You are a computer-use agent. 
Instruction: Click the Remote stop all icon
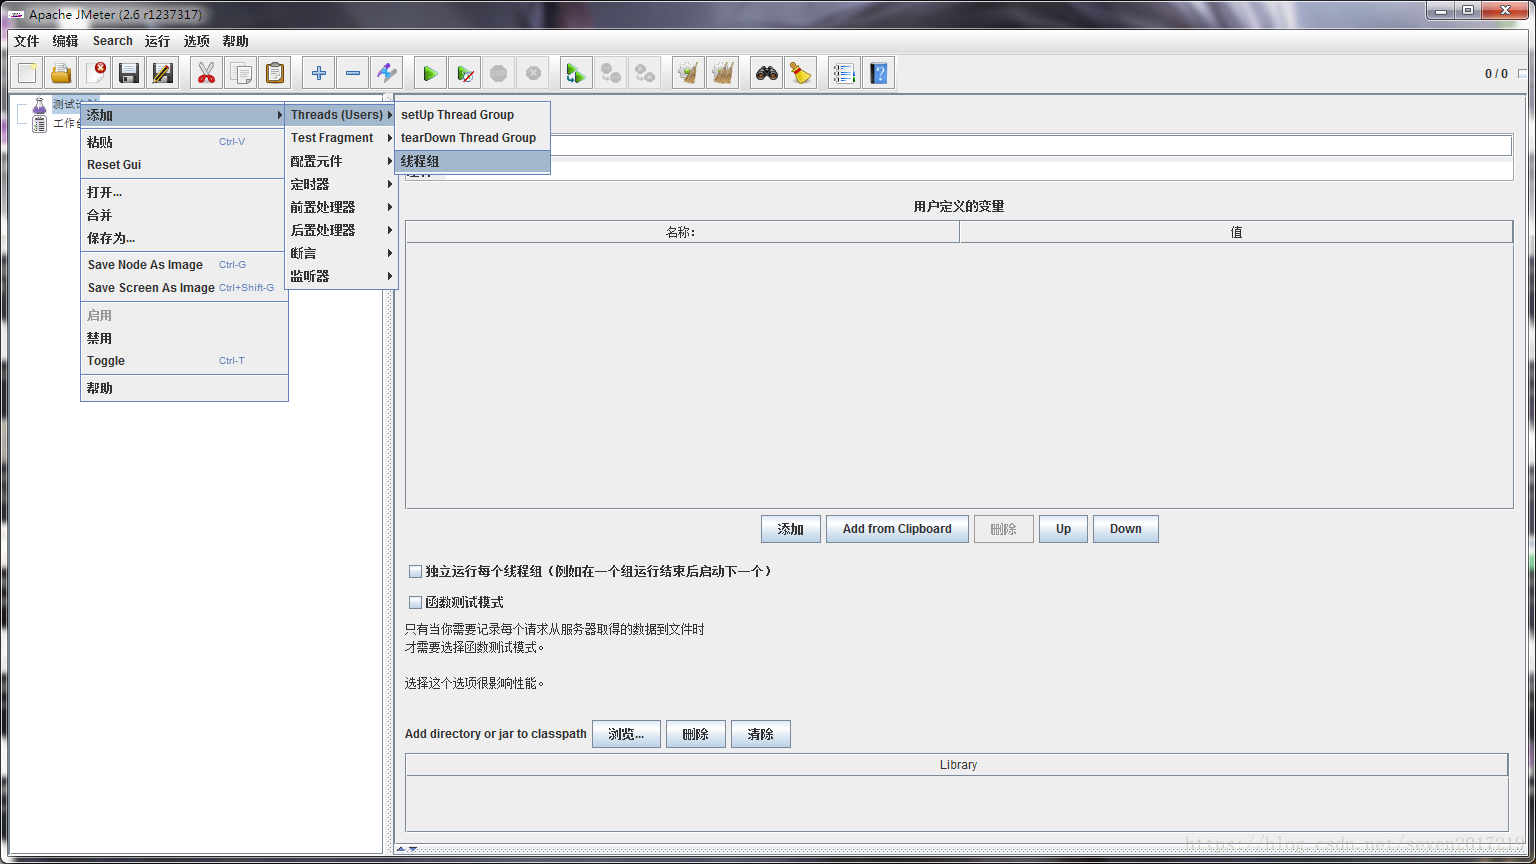click(x=610, y=73)
